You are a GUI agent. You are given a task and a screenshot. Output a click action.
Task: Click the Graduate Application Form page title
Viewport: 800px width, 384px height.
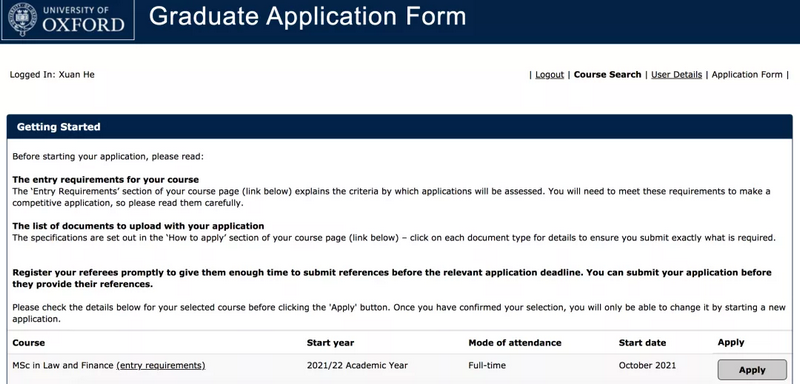point(308,16)
